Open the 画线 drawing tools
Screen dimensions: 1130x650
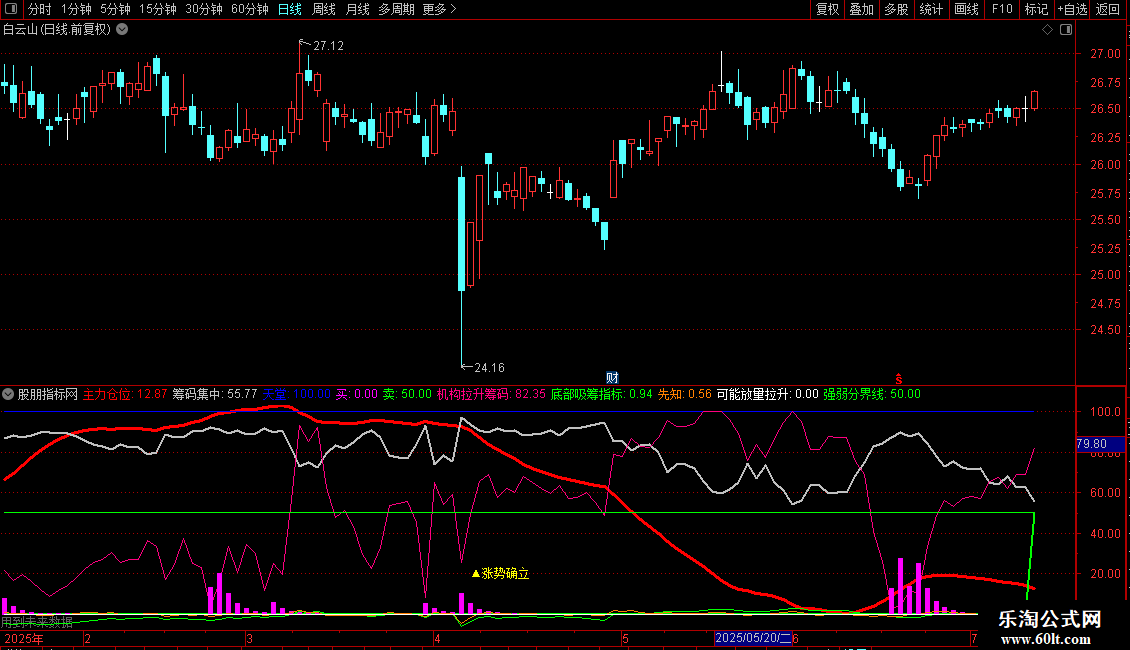pos(966,9)
